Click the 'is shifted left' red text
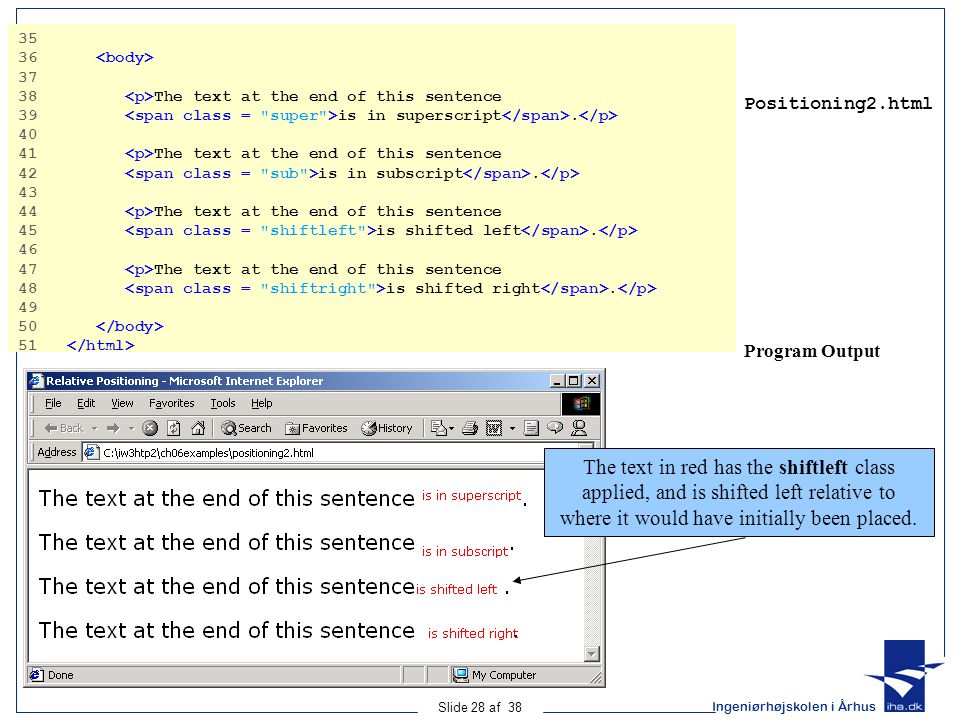The height and width of the screenshot is (720, 960). [456, 589]
